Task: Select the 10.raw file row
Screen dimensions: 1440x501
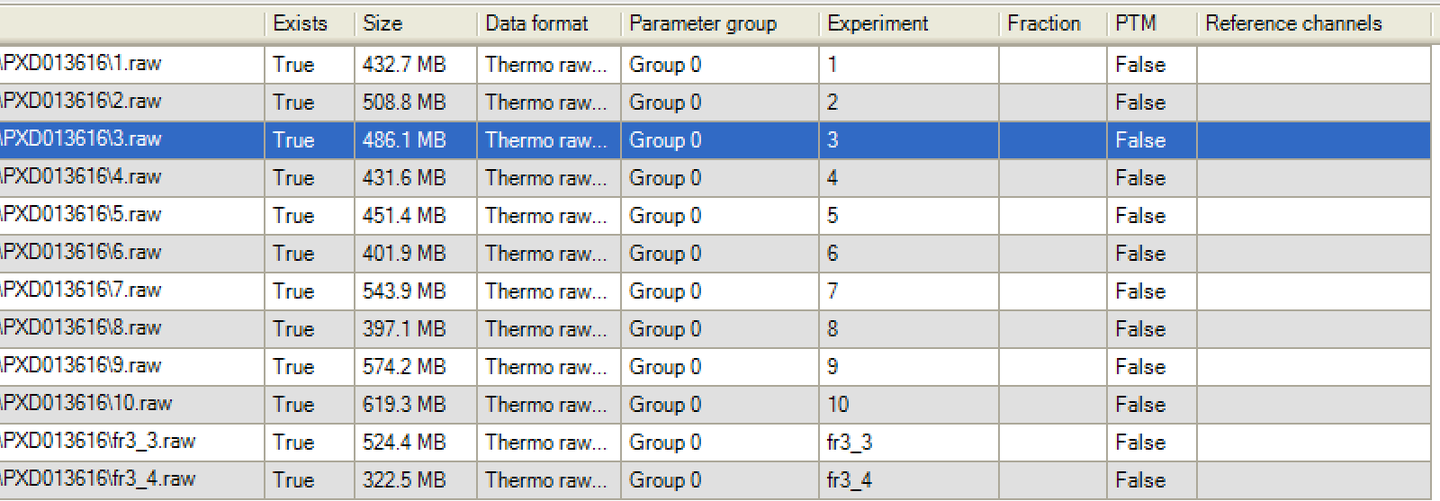Action: (x=89, y=404)
